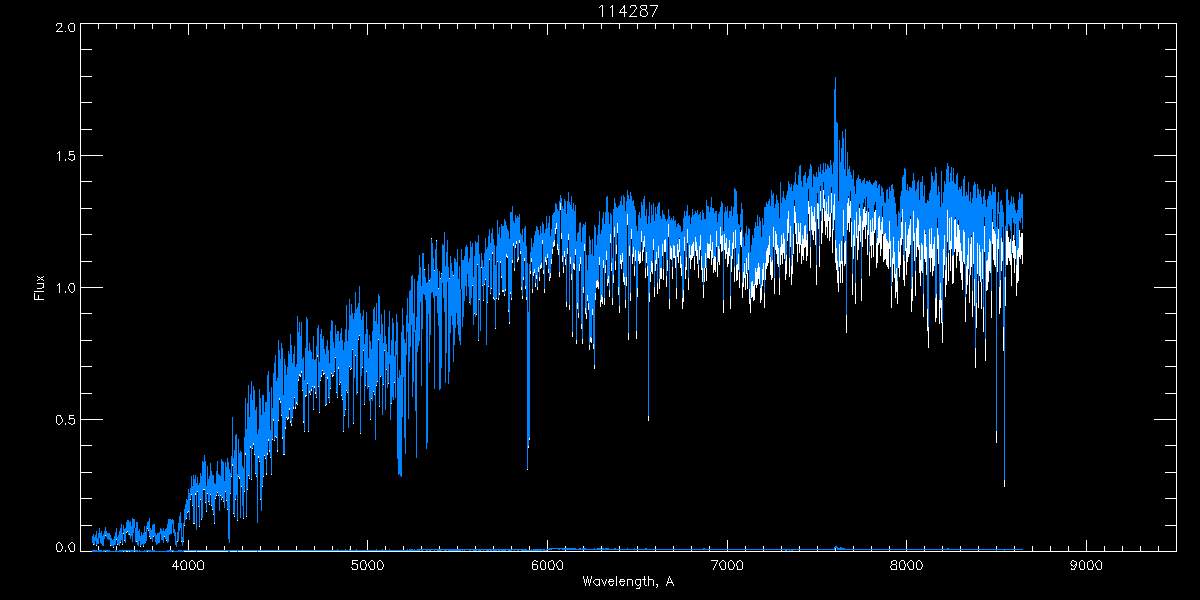Click the 1.5 flux tick label
Image resolution: width=1200 pixels, height=600 pixels.
coord(65,157)
